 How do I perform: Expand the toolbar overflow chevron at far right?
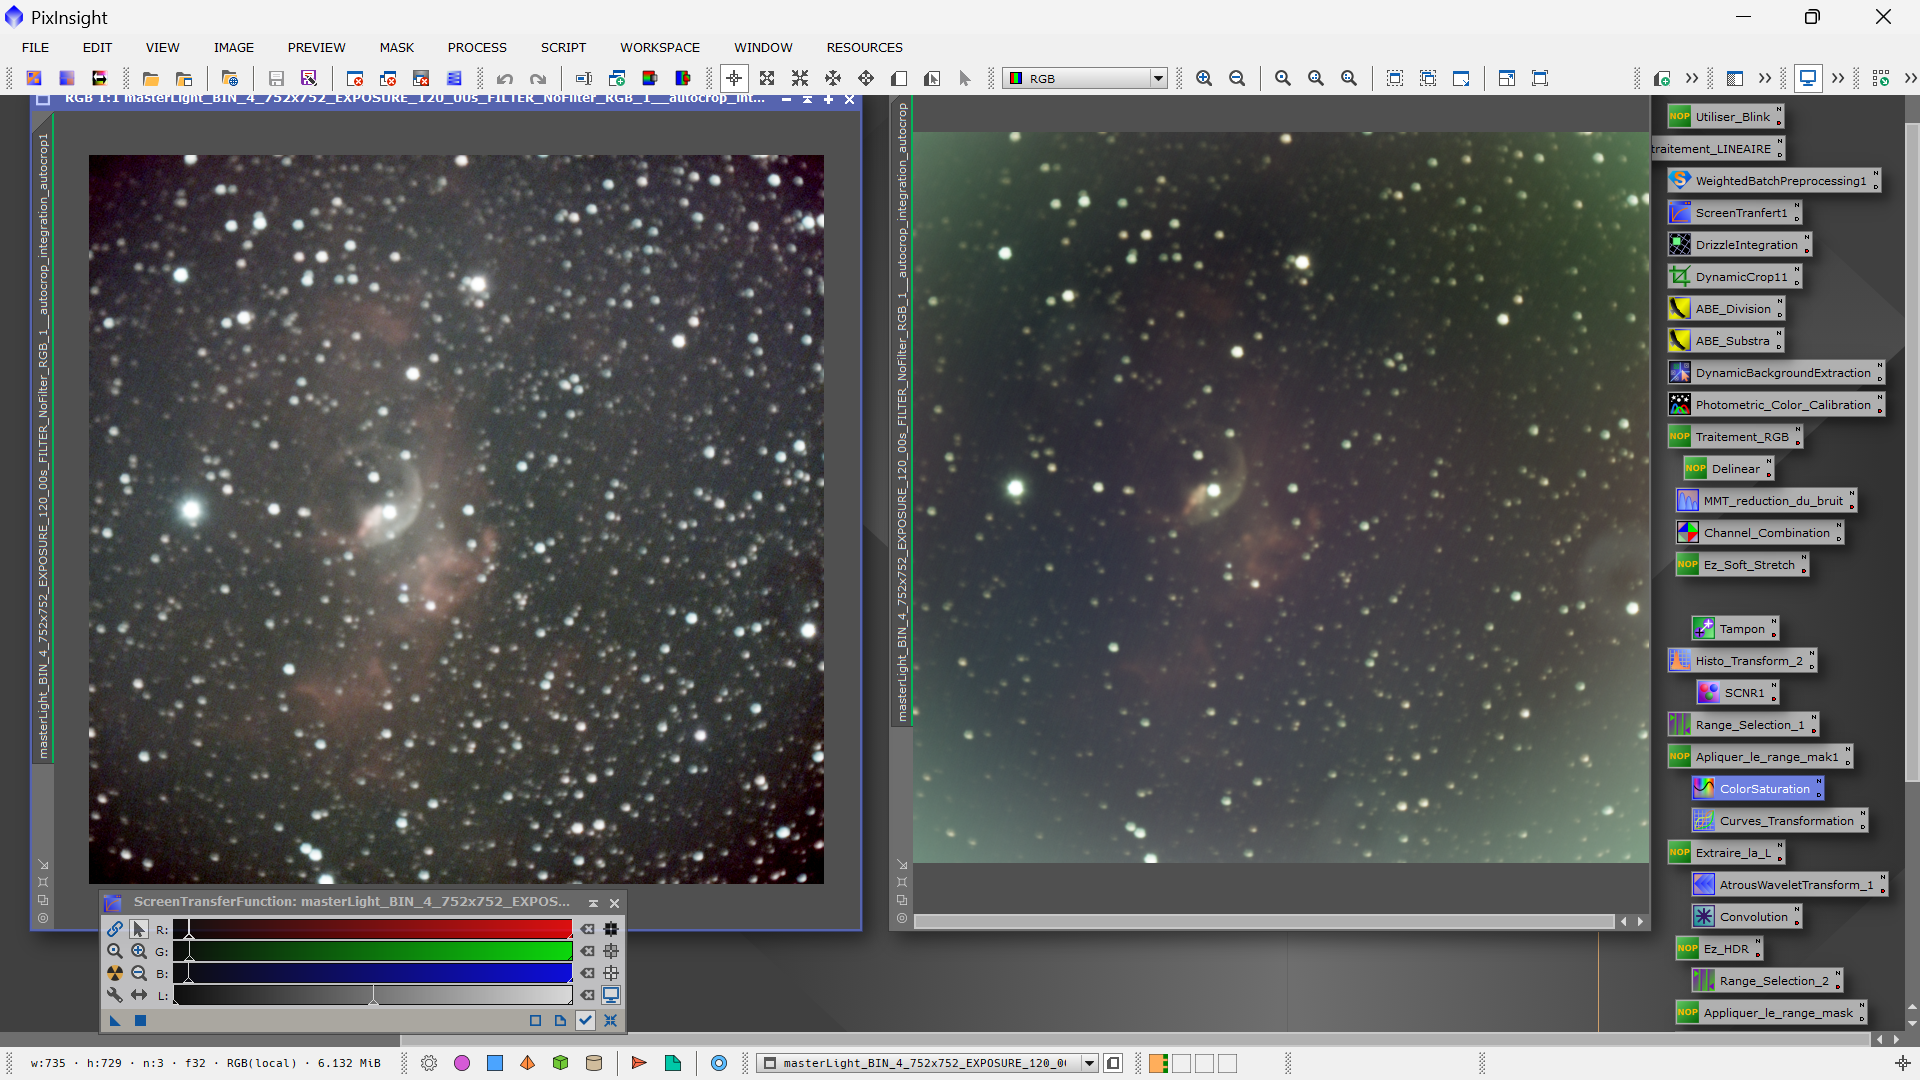pos(1911,78)
